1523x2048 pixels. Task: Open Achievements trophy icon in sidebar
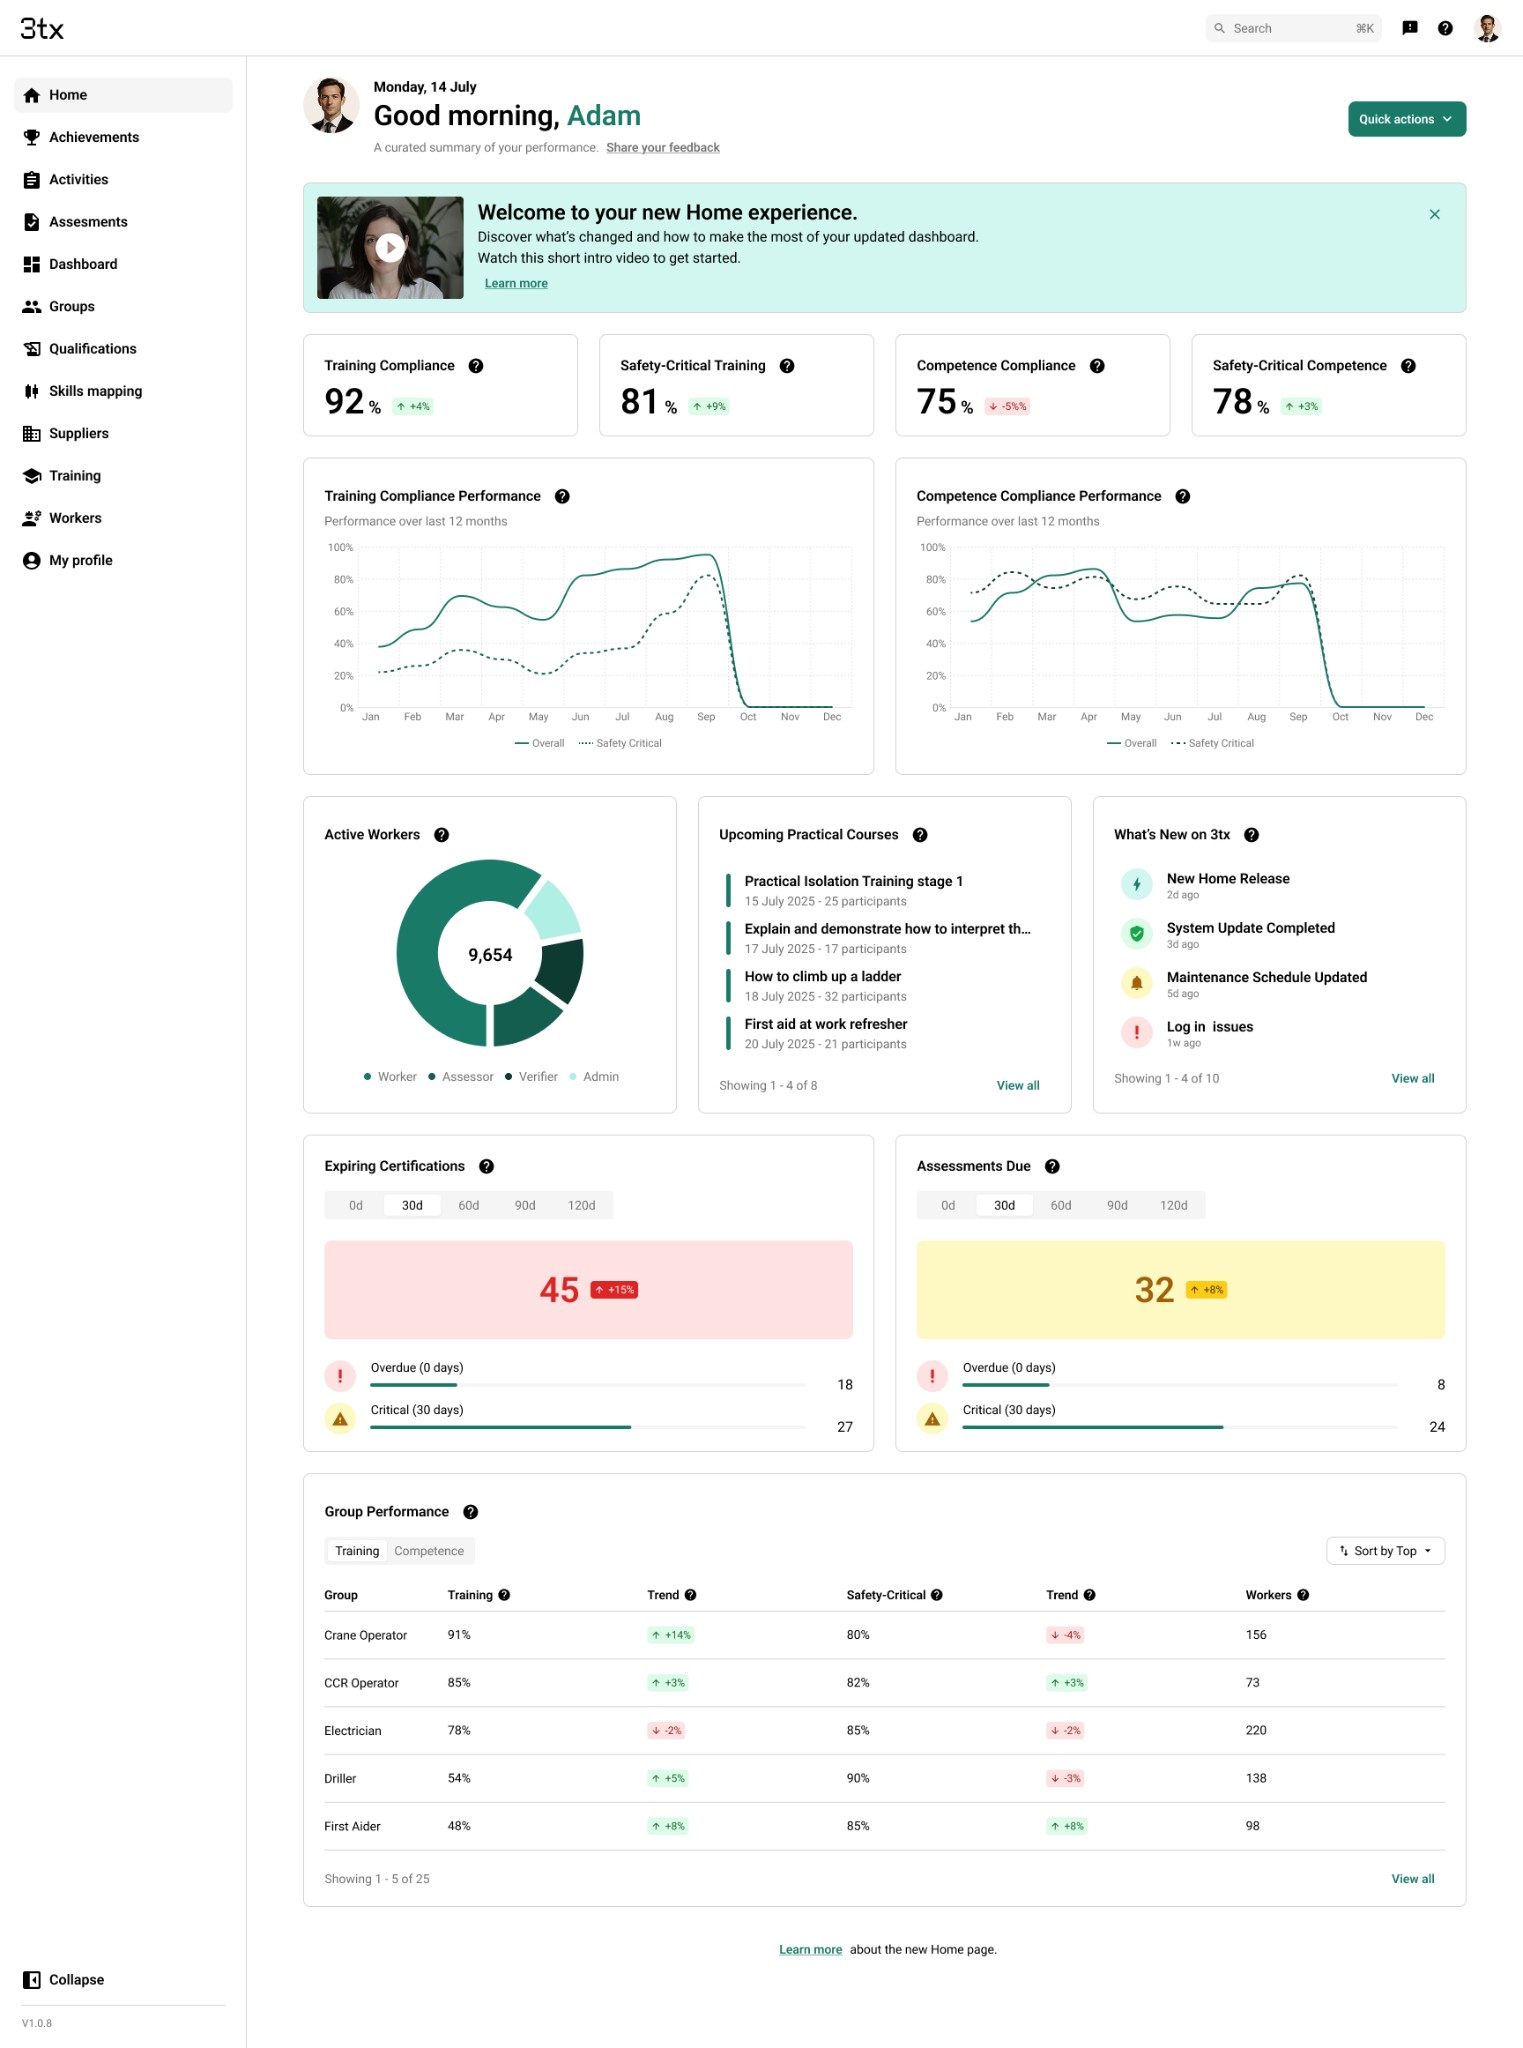tap(32, 137)
